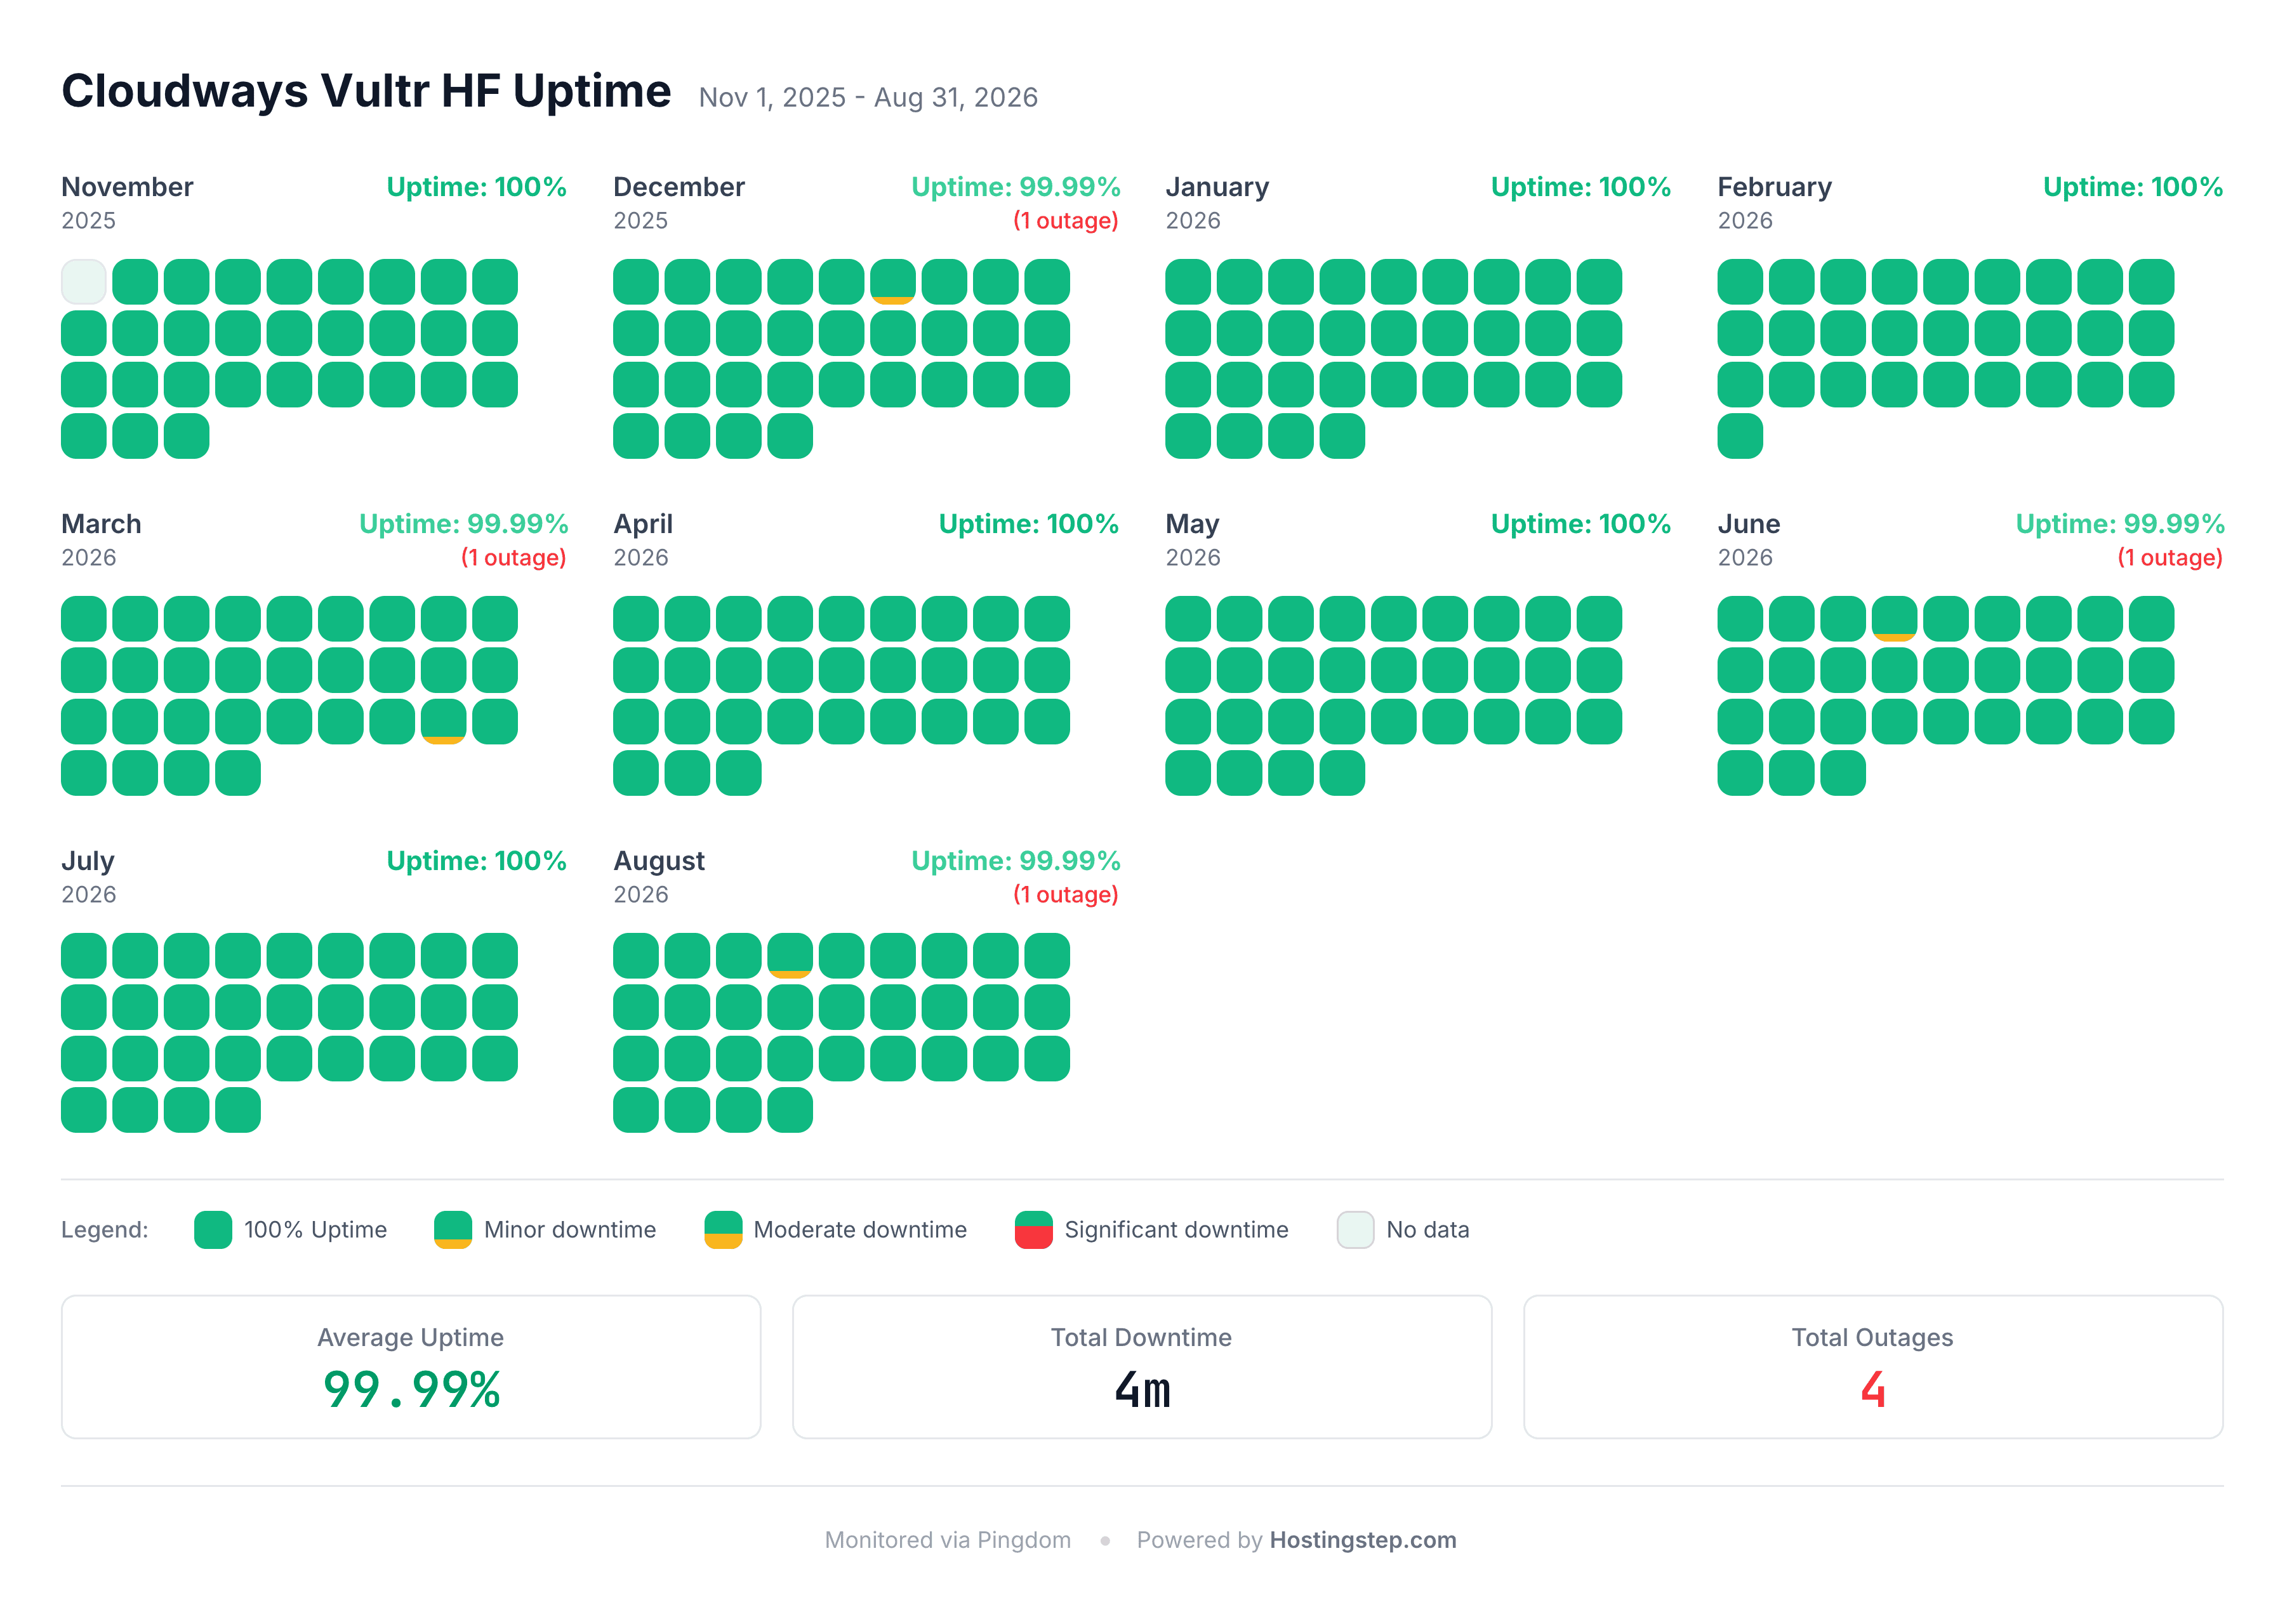Click March's '(1 outage)' note
This screenshot has height=1624, width=2285.
[513, 558]
